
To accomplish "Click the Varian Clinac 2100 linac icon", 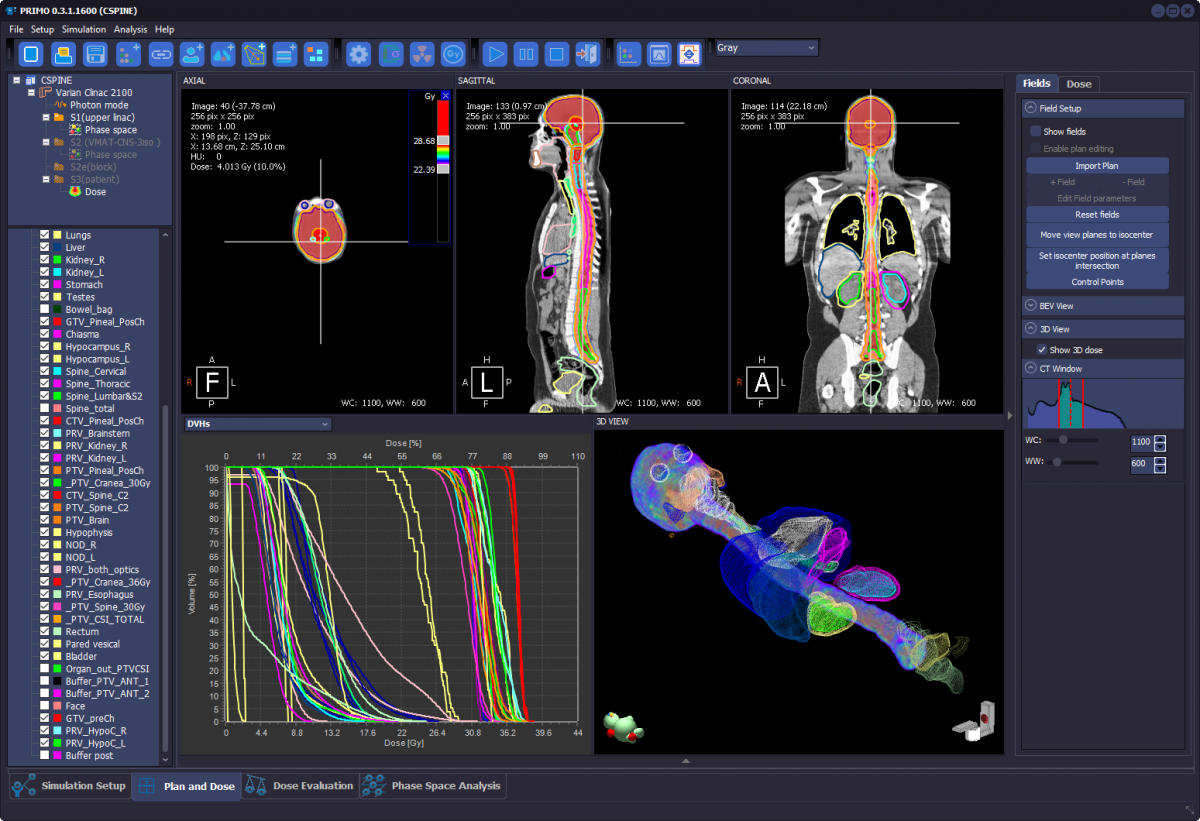I will coord(47,92).
